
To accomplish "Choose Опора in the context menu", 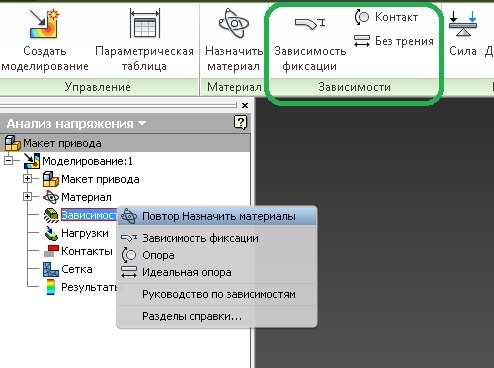I will (x=217, y=255).
